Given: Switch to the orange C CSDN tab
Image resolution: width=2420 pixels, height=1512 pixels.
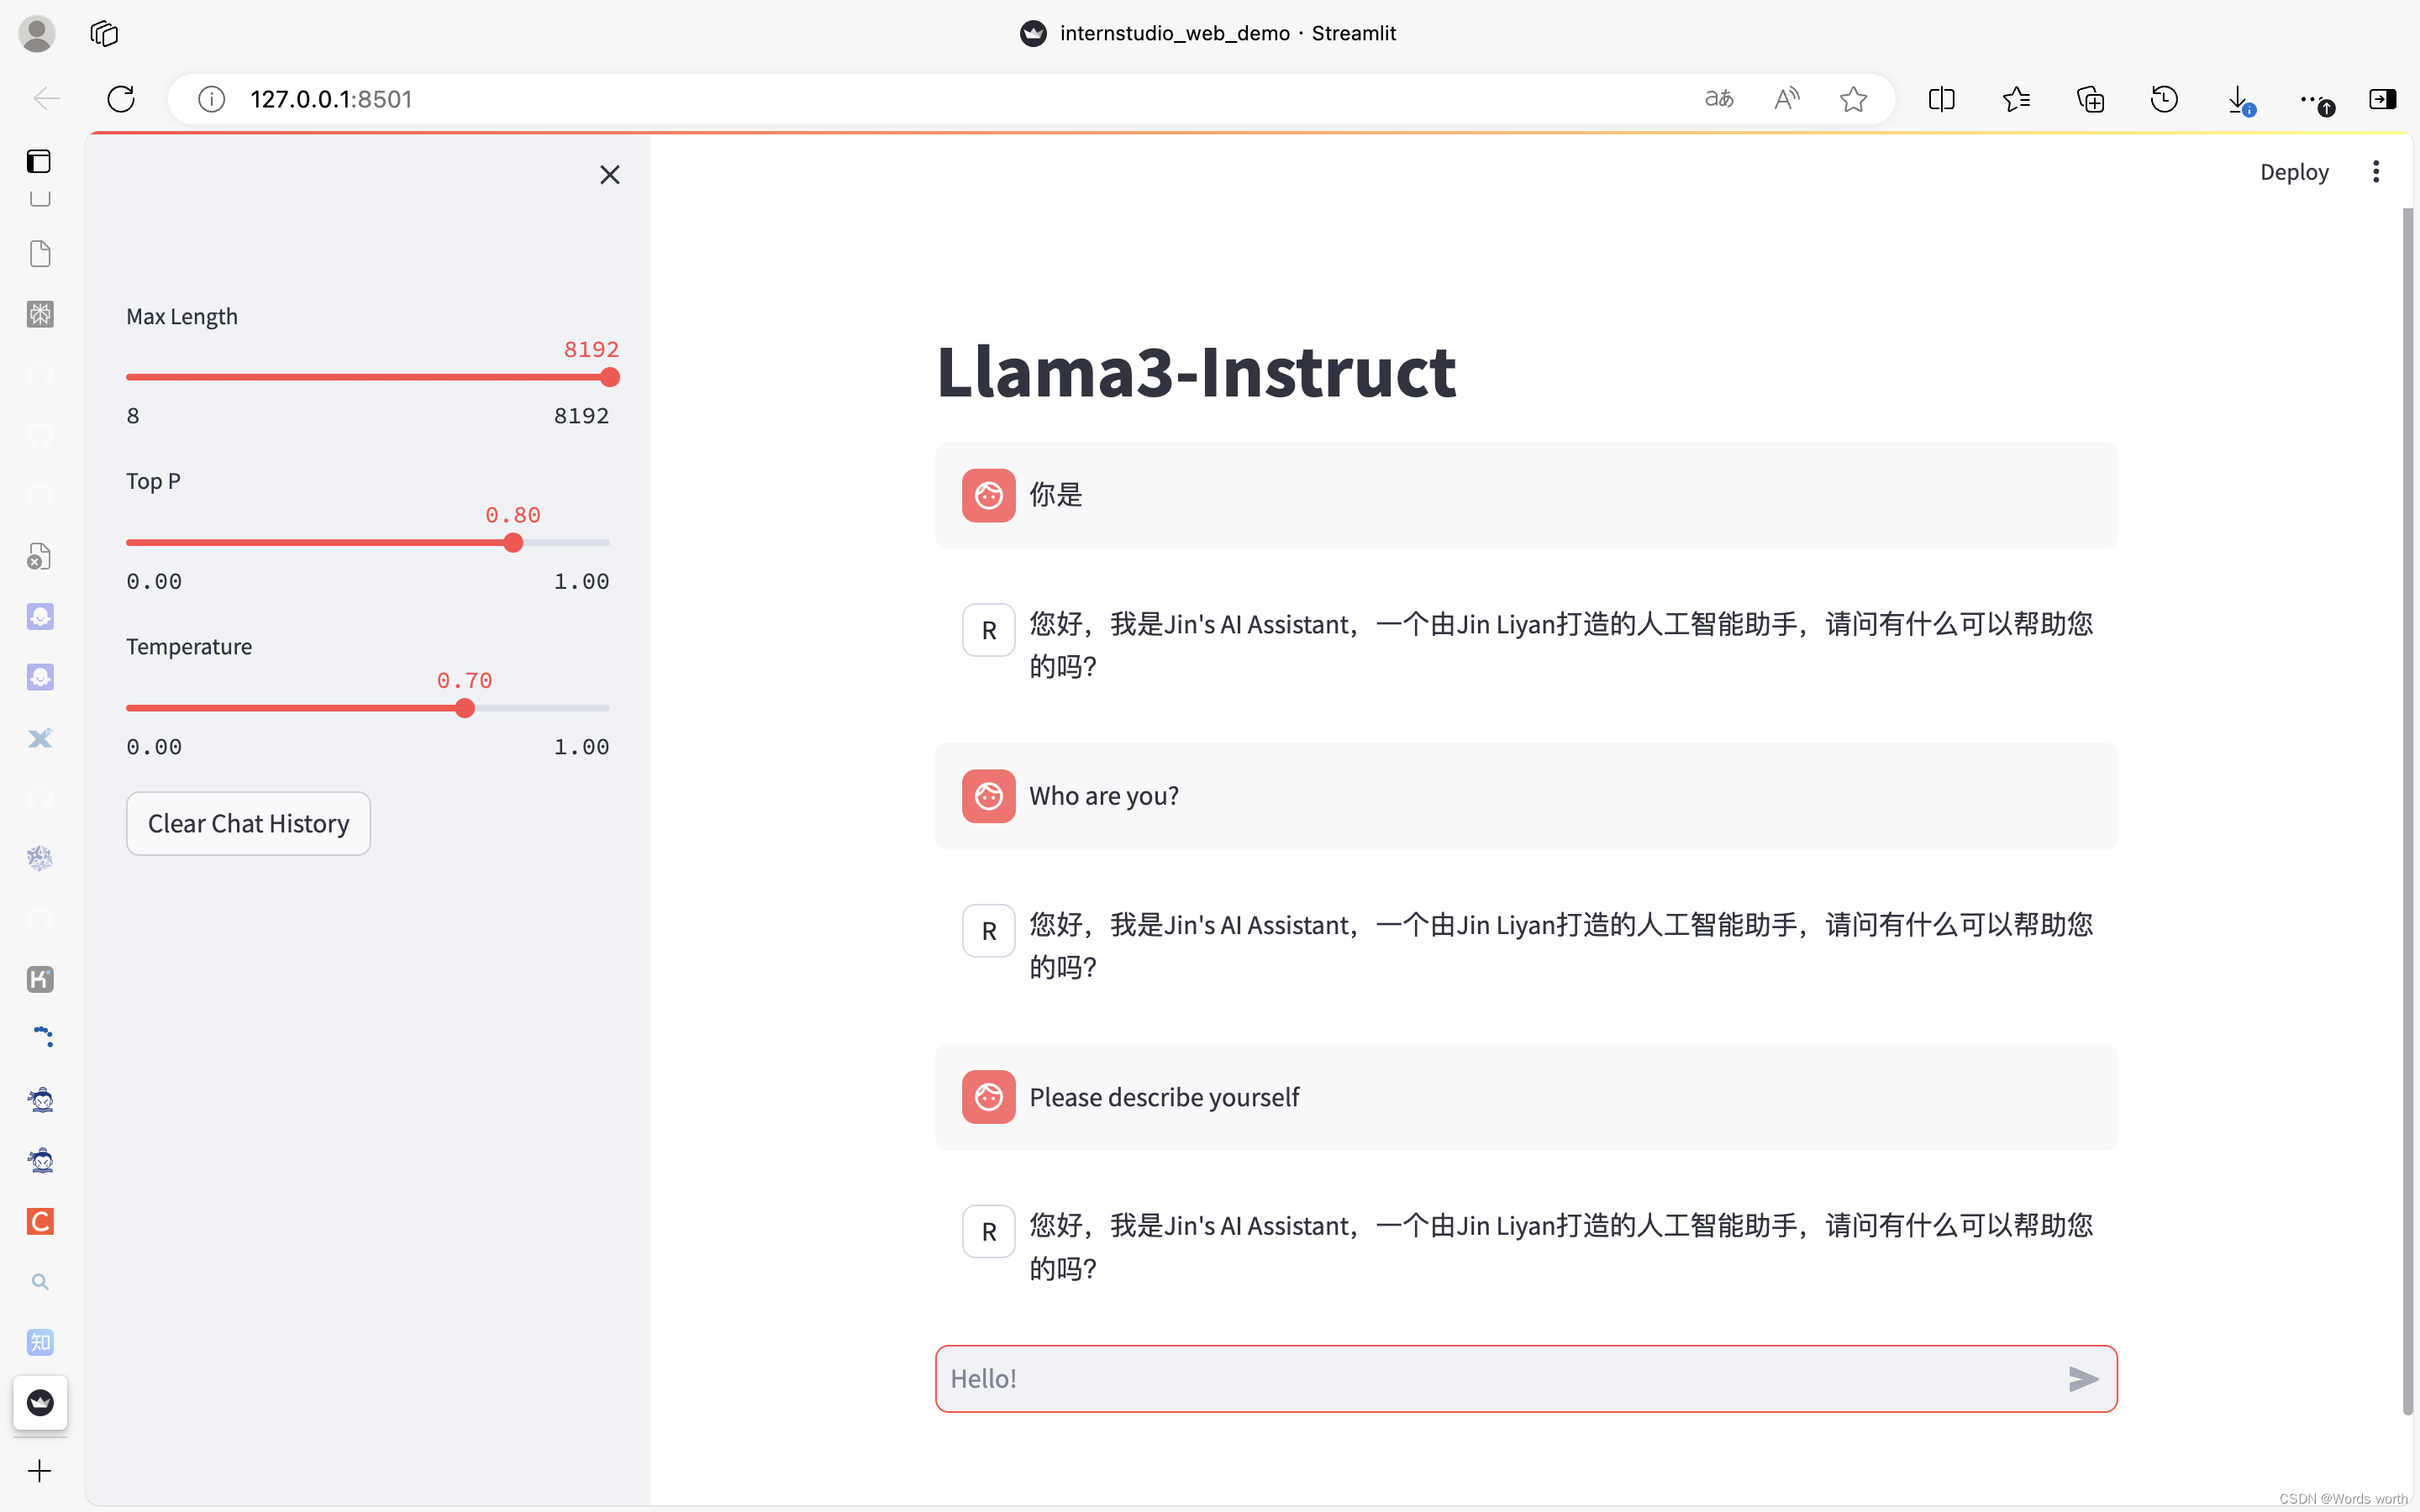Looking at the screenshot, I should [40, 1221].
